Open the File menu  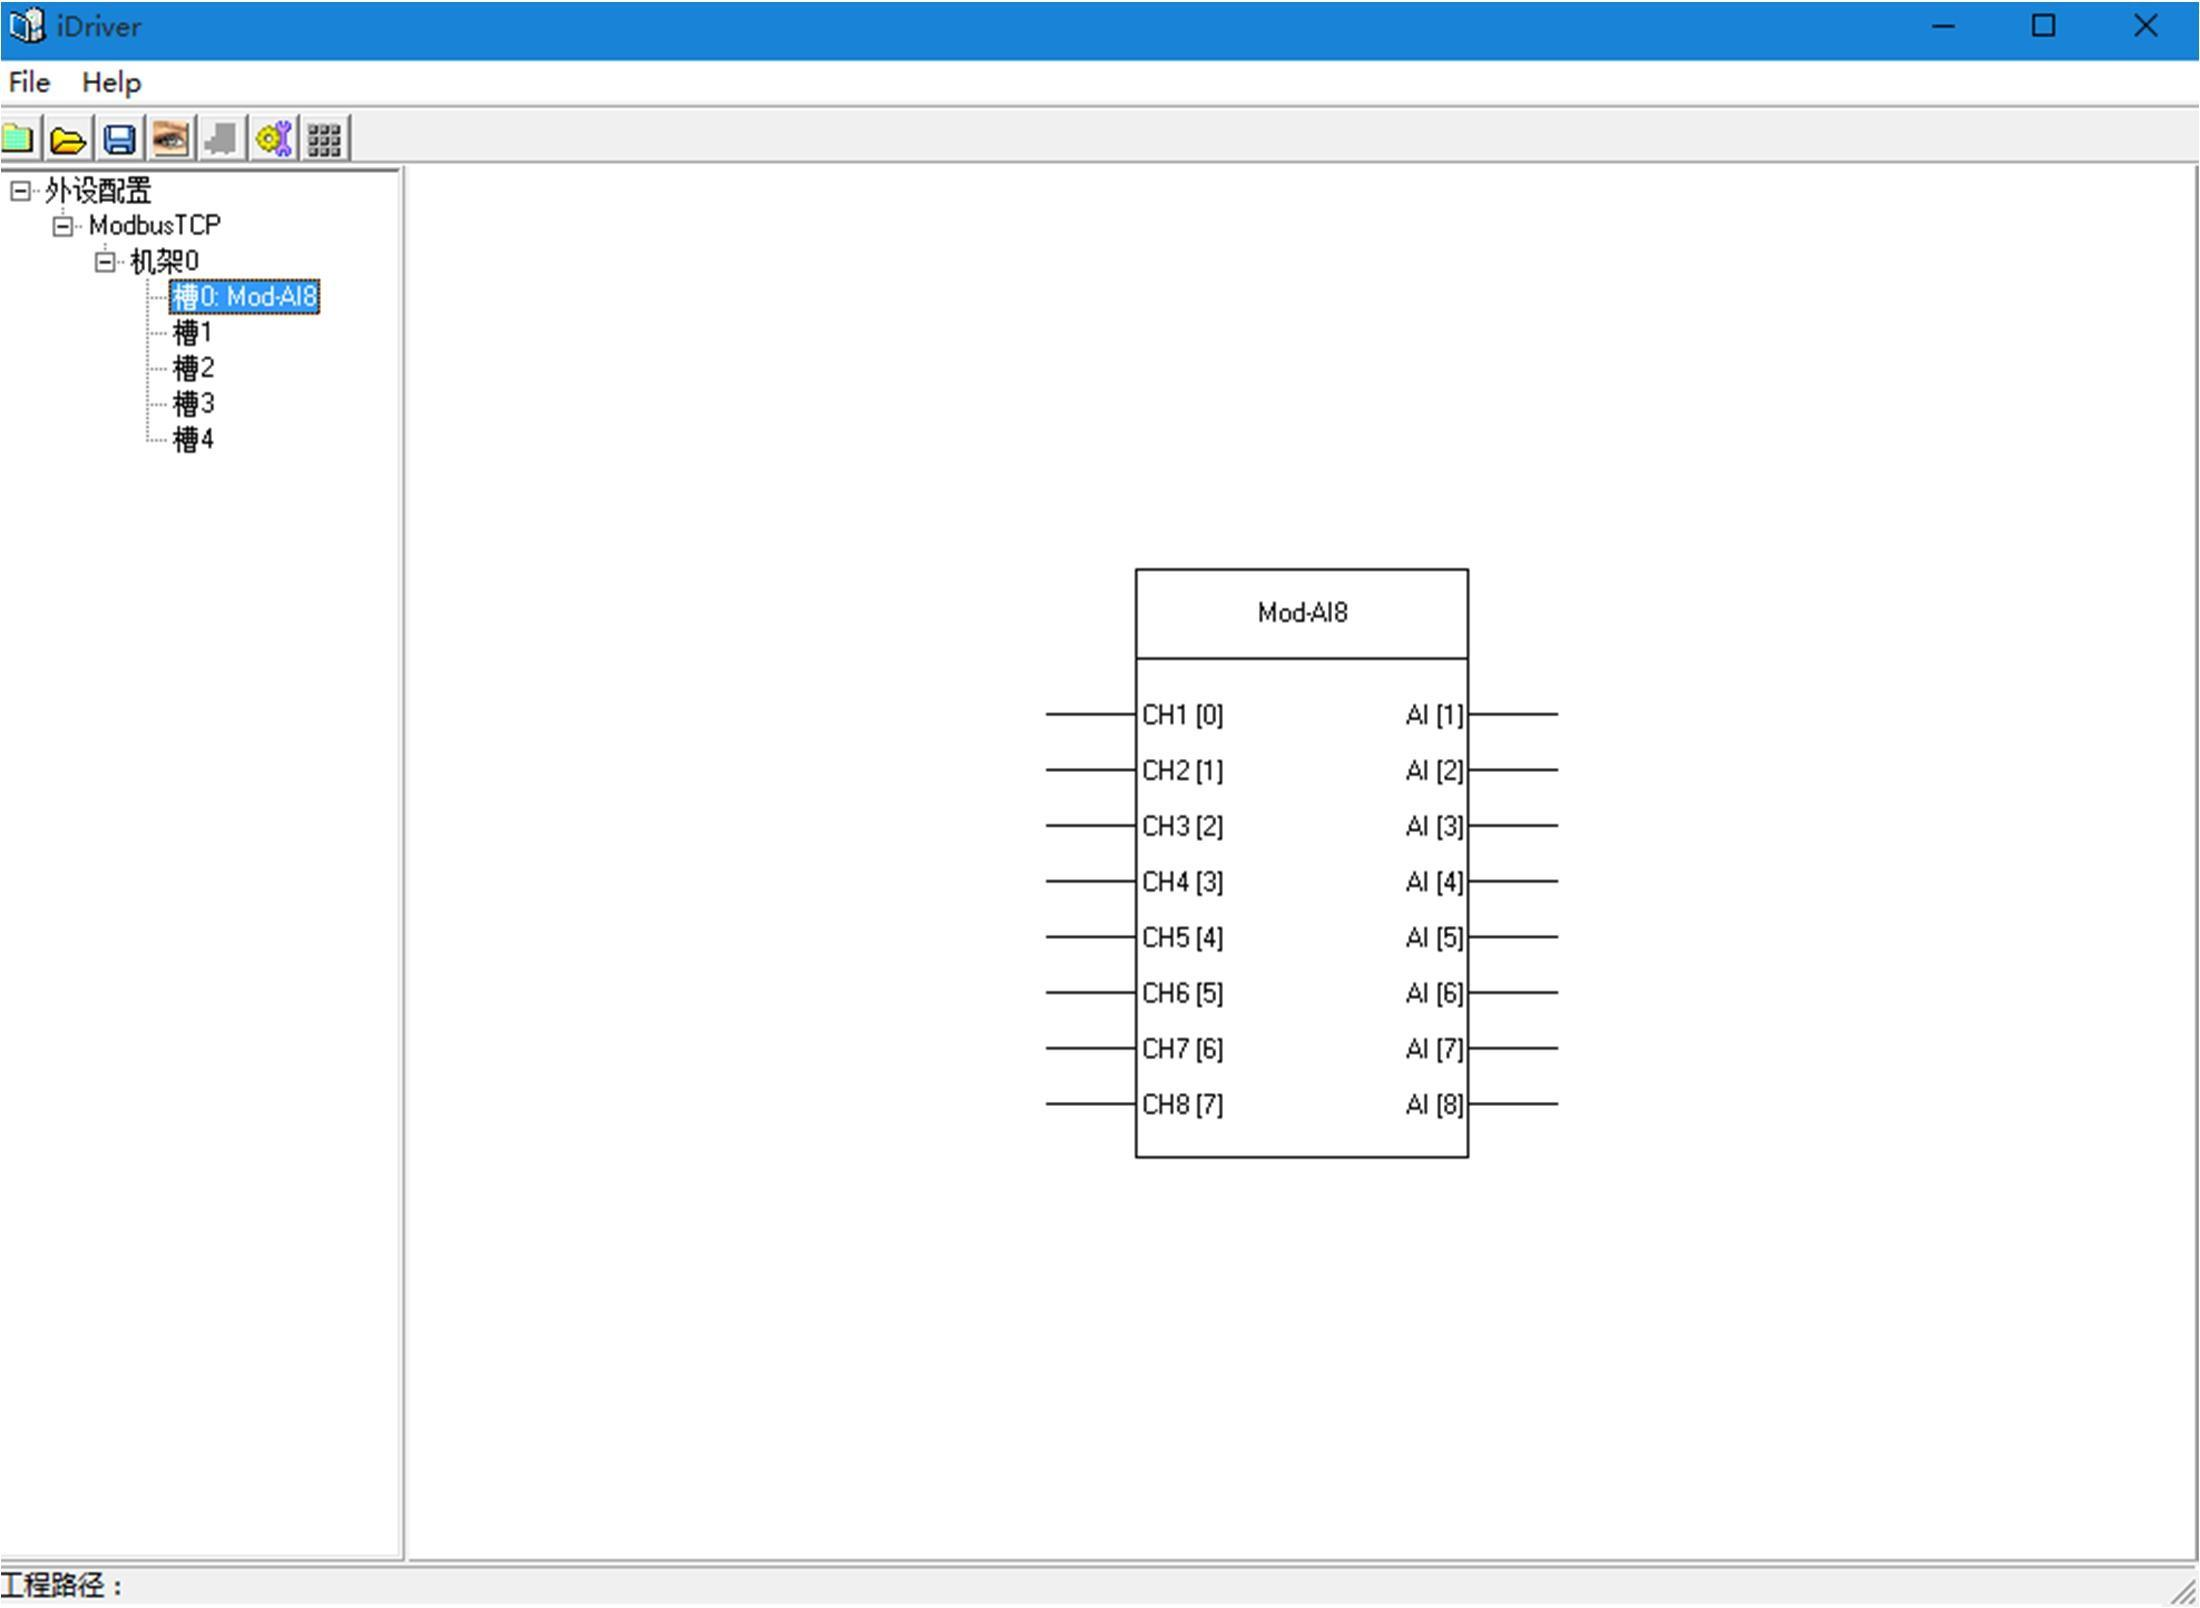pyautogui.click(x=29, y=82)
